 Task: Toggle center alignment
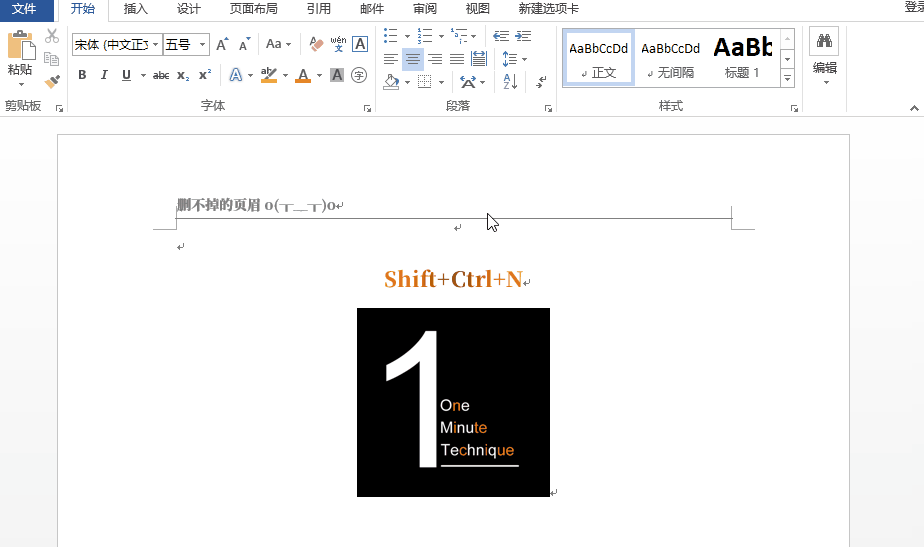[412, 59]
